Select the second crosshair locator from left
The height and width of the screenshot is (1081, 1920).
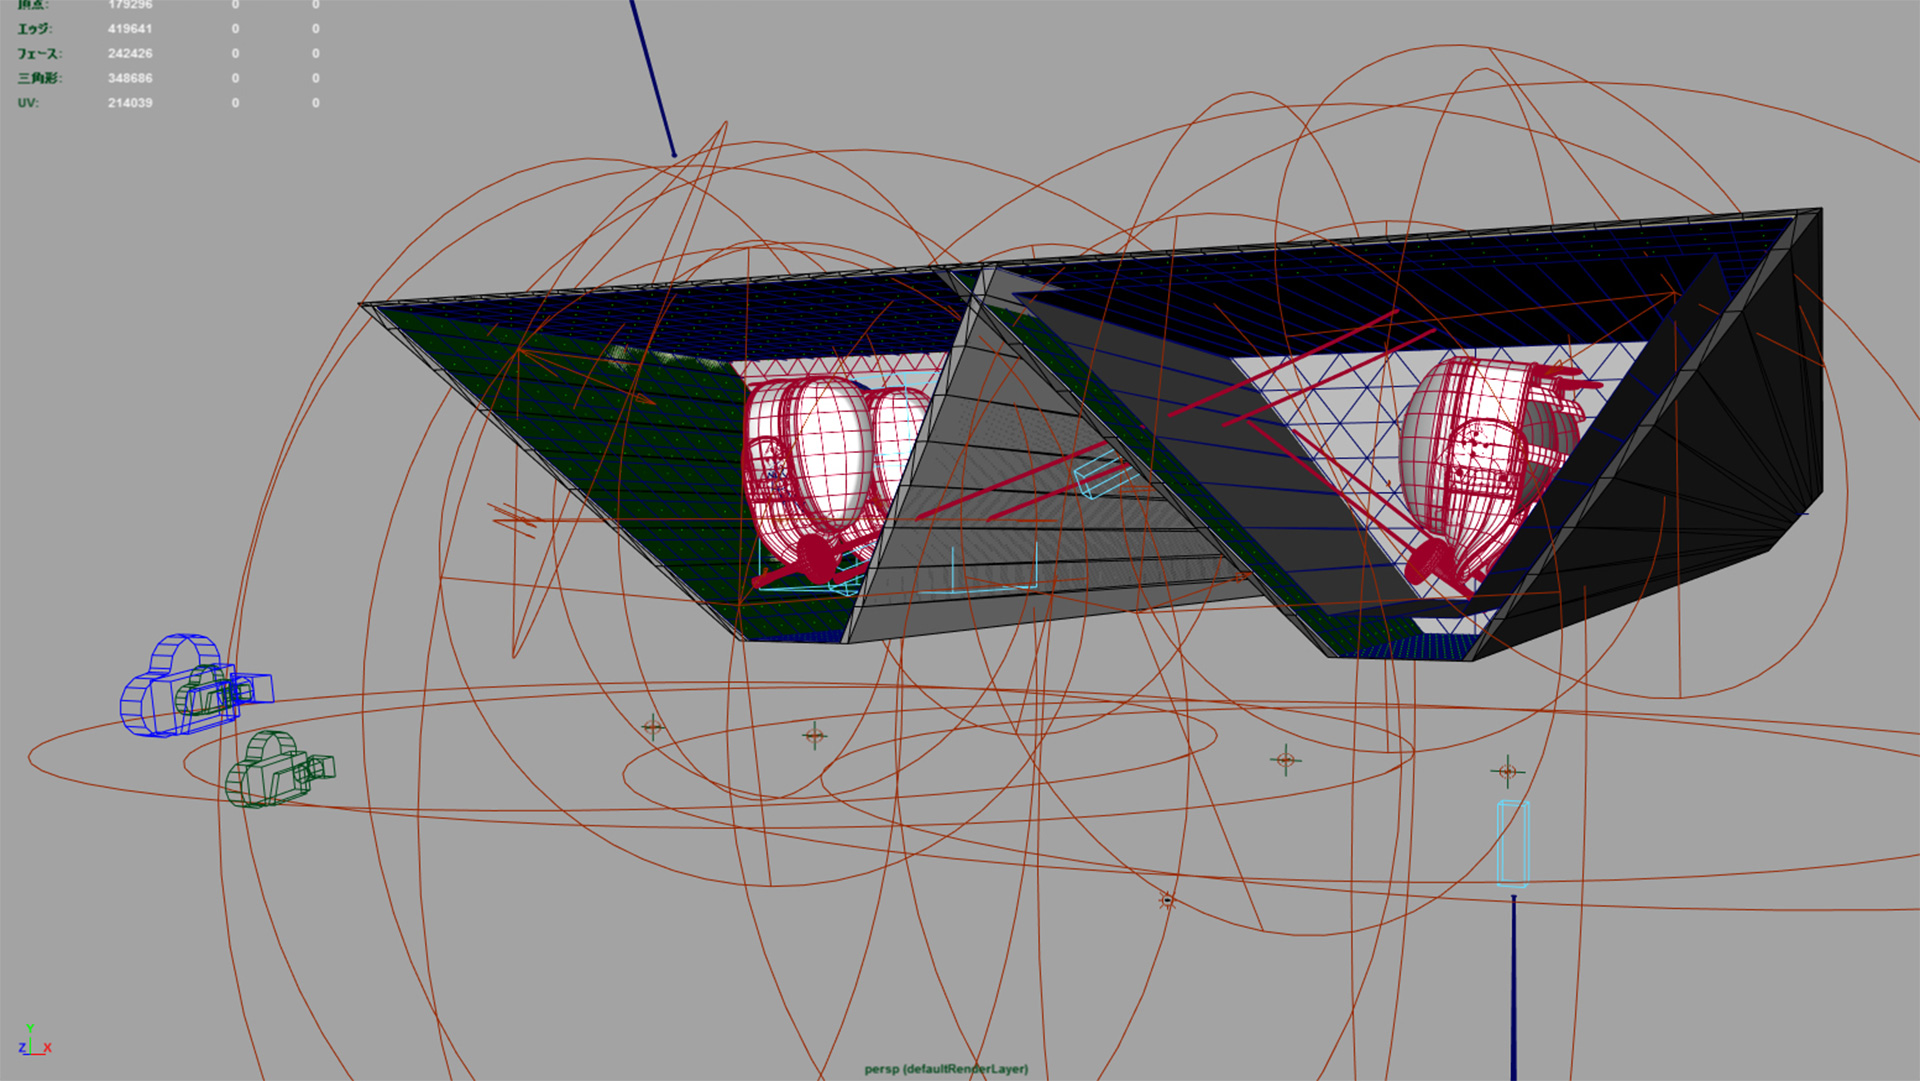pyautogui.click(x=814, y=736)
